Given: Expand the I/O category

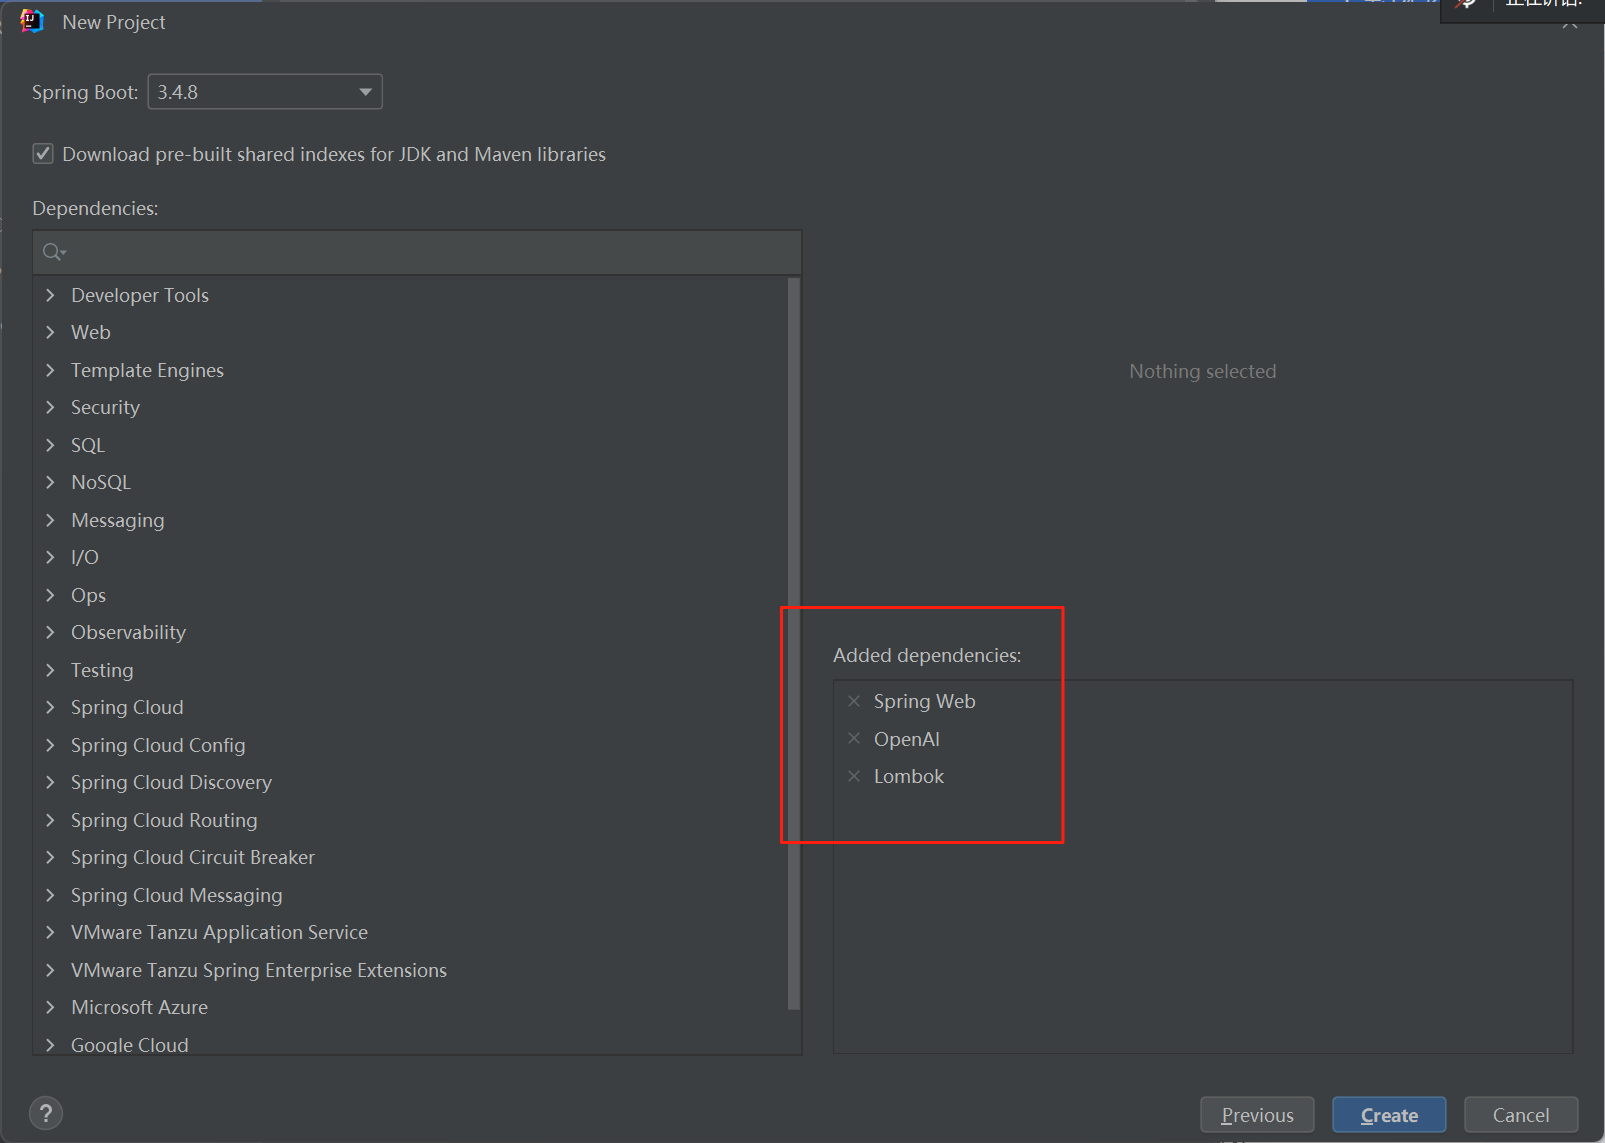Looking at the screenshot, I should [50, 557].
